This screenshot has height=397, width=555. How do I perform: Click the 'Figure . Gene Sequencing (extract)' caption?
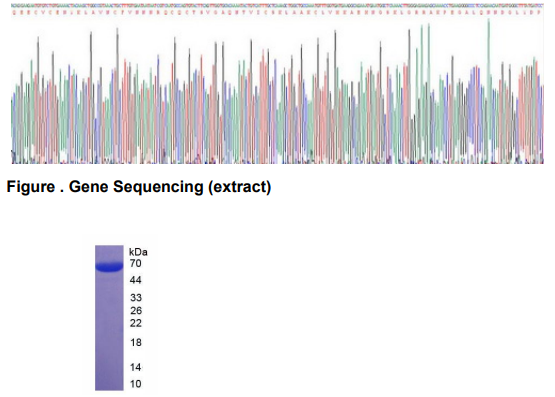tap(139, 187)
